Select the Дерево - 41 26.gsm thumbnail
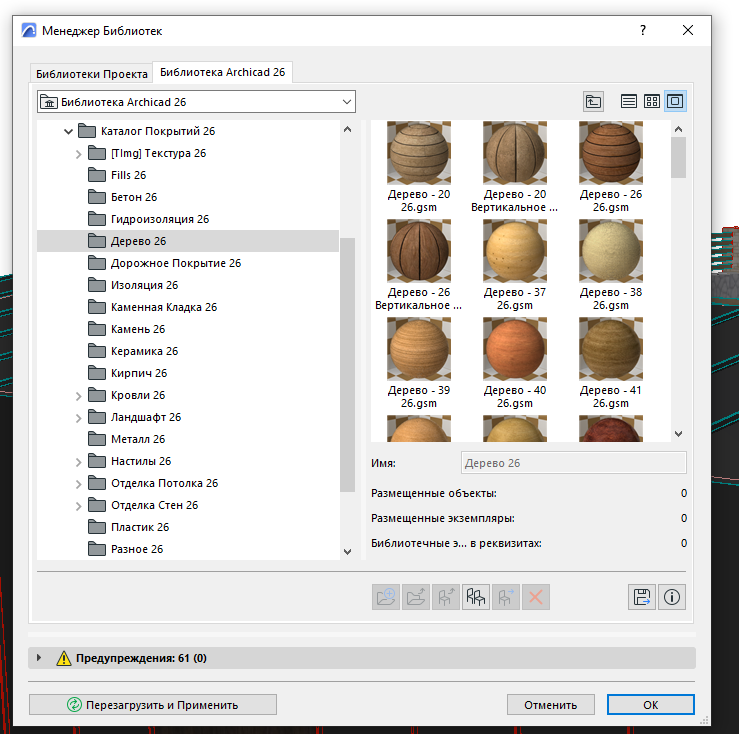 [611, 349]
